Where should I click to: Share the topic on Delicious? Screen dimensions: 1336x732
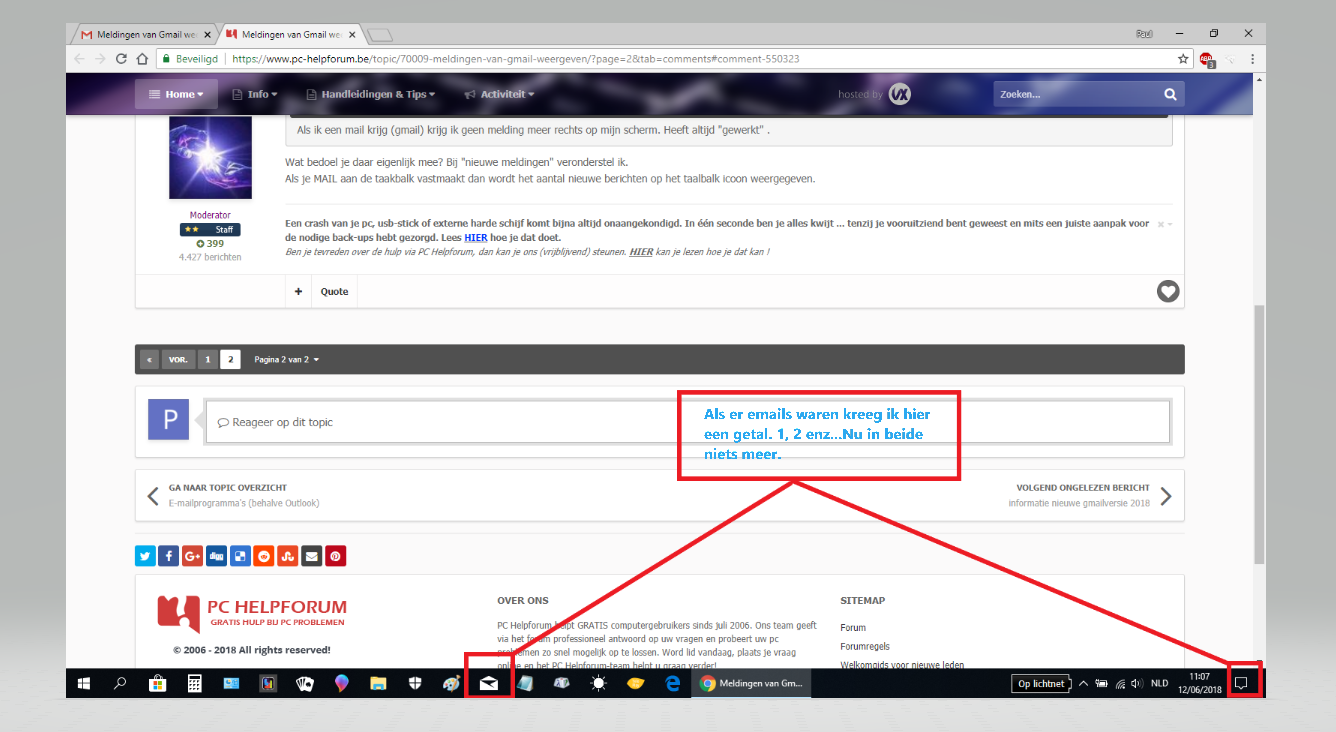click(241, 556)
